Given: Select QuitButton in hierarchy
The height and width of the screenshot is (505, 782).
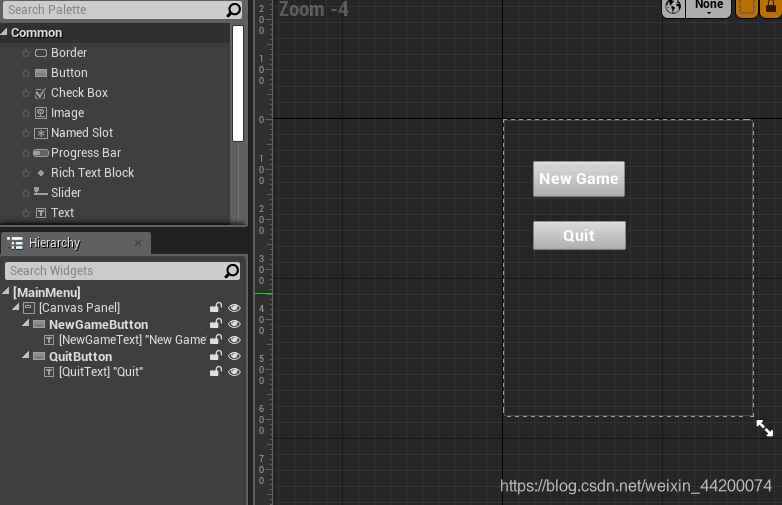Looking at the screenshot, I should click(81, 356).
